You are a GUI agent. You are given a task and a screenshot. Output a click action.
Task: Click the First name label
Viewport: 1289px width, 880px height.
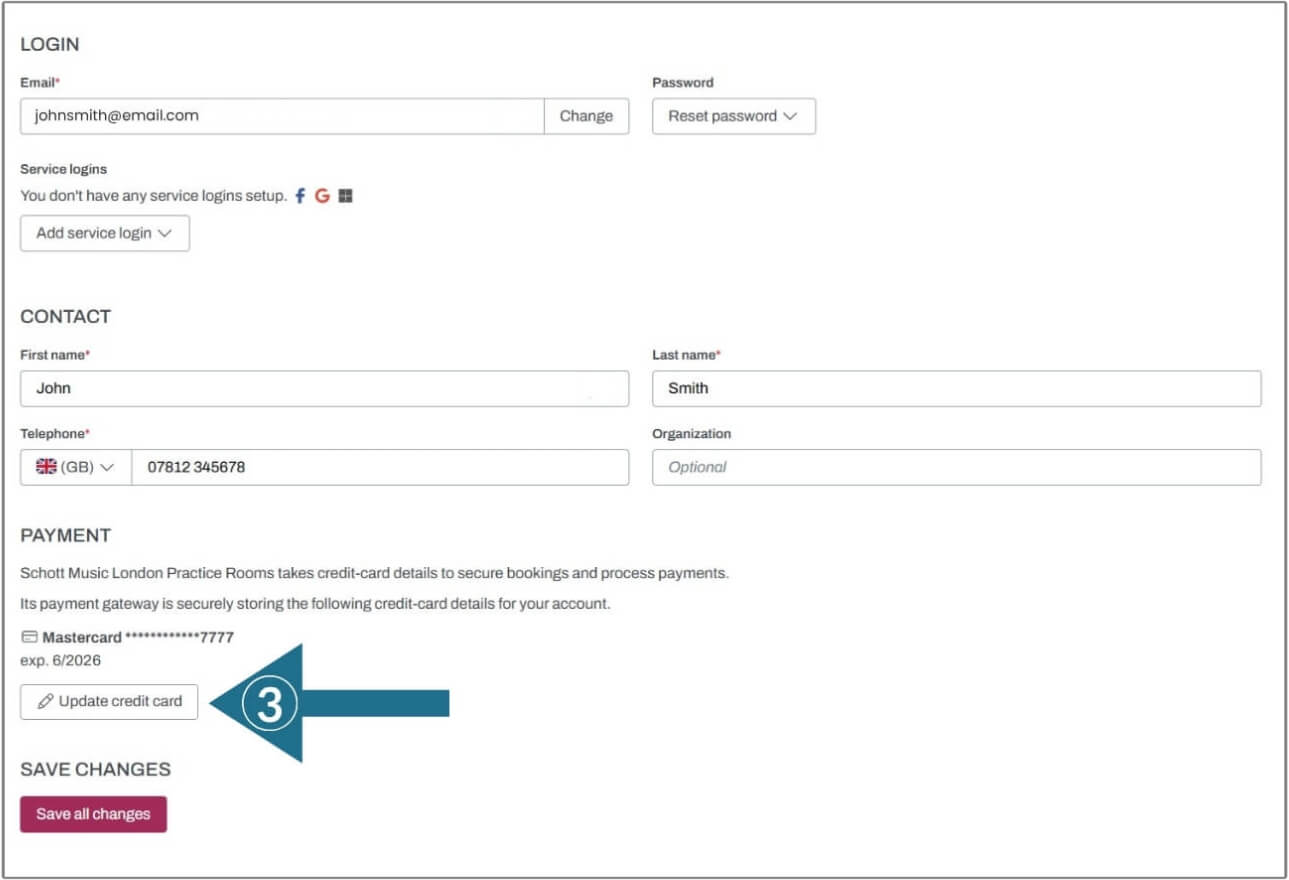[x=55, y=355]
